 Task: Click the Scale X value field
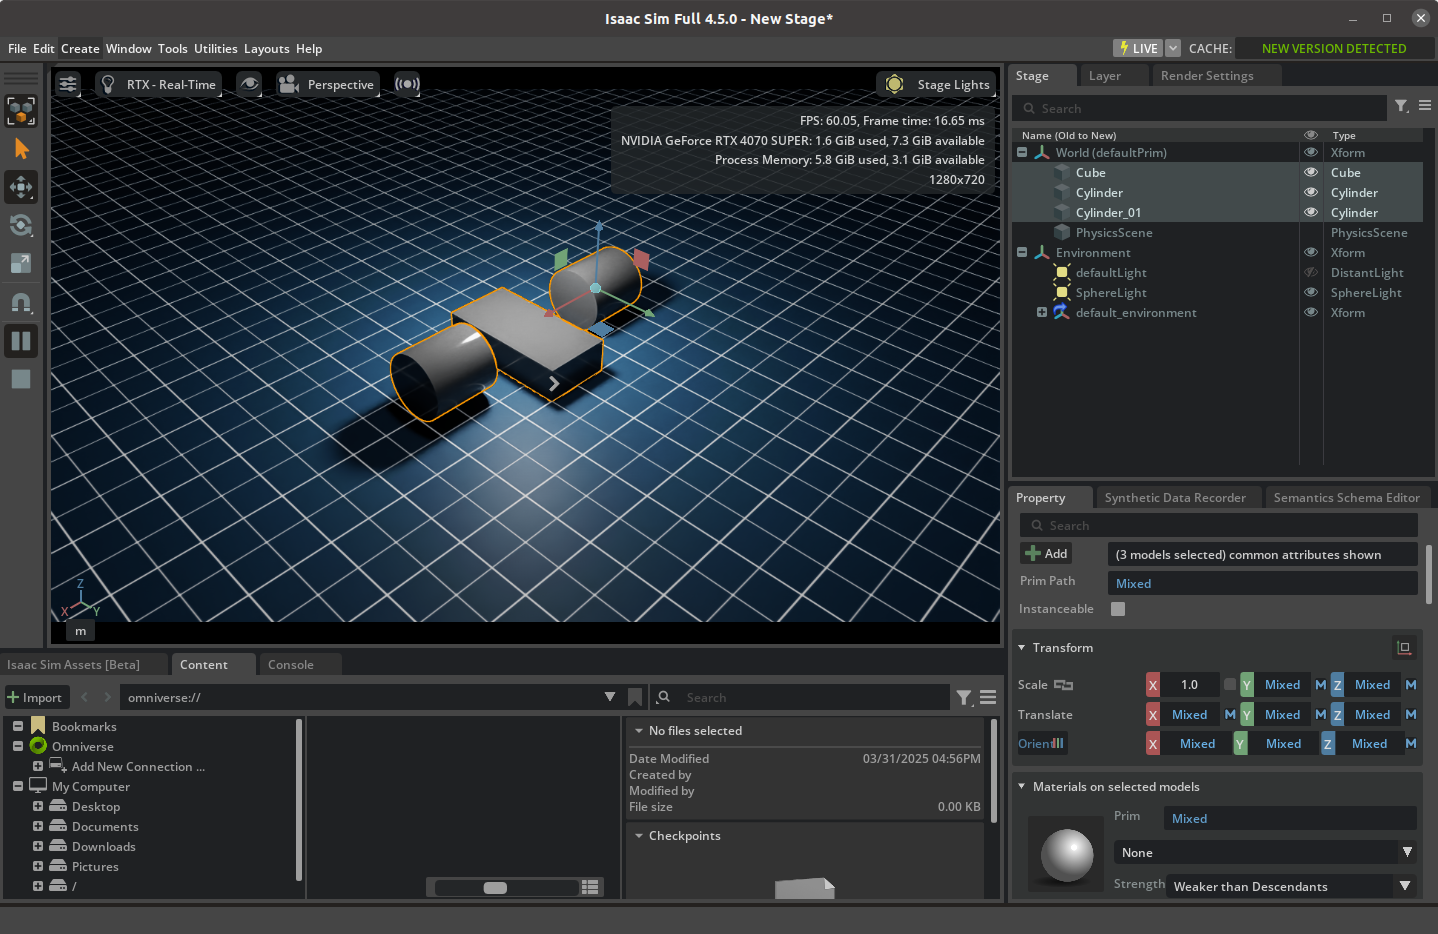[x=1189, y=685]
